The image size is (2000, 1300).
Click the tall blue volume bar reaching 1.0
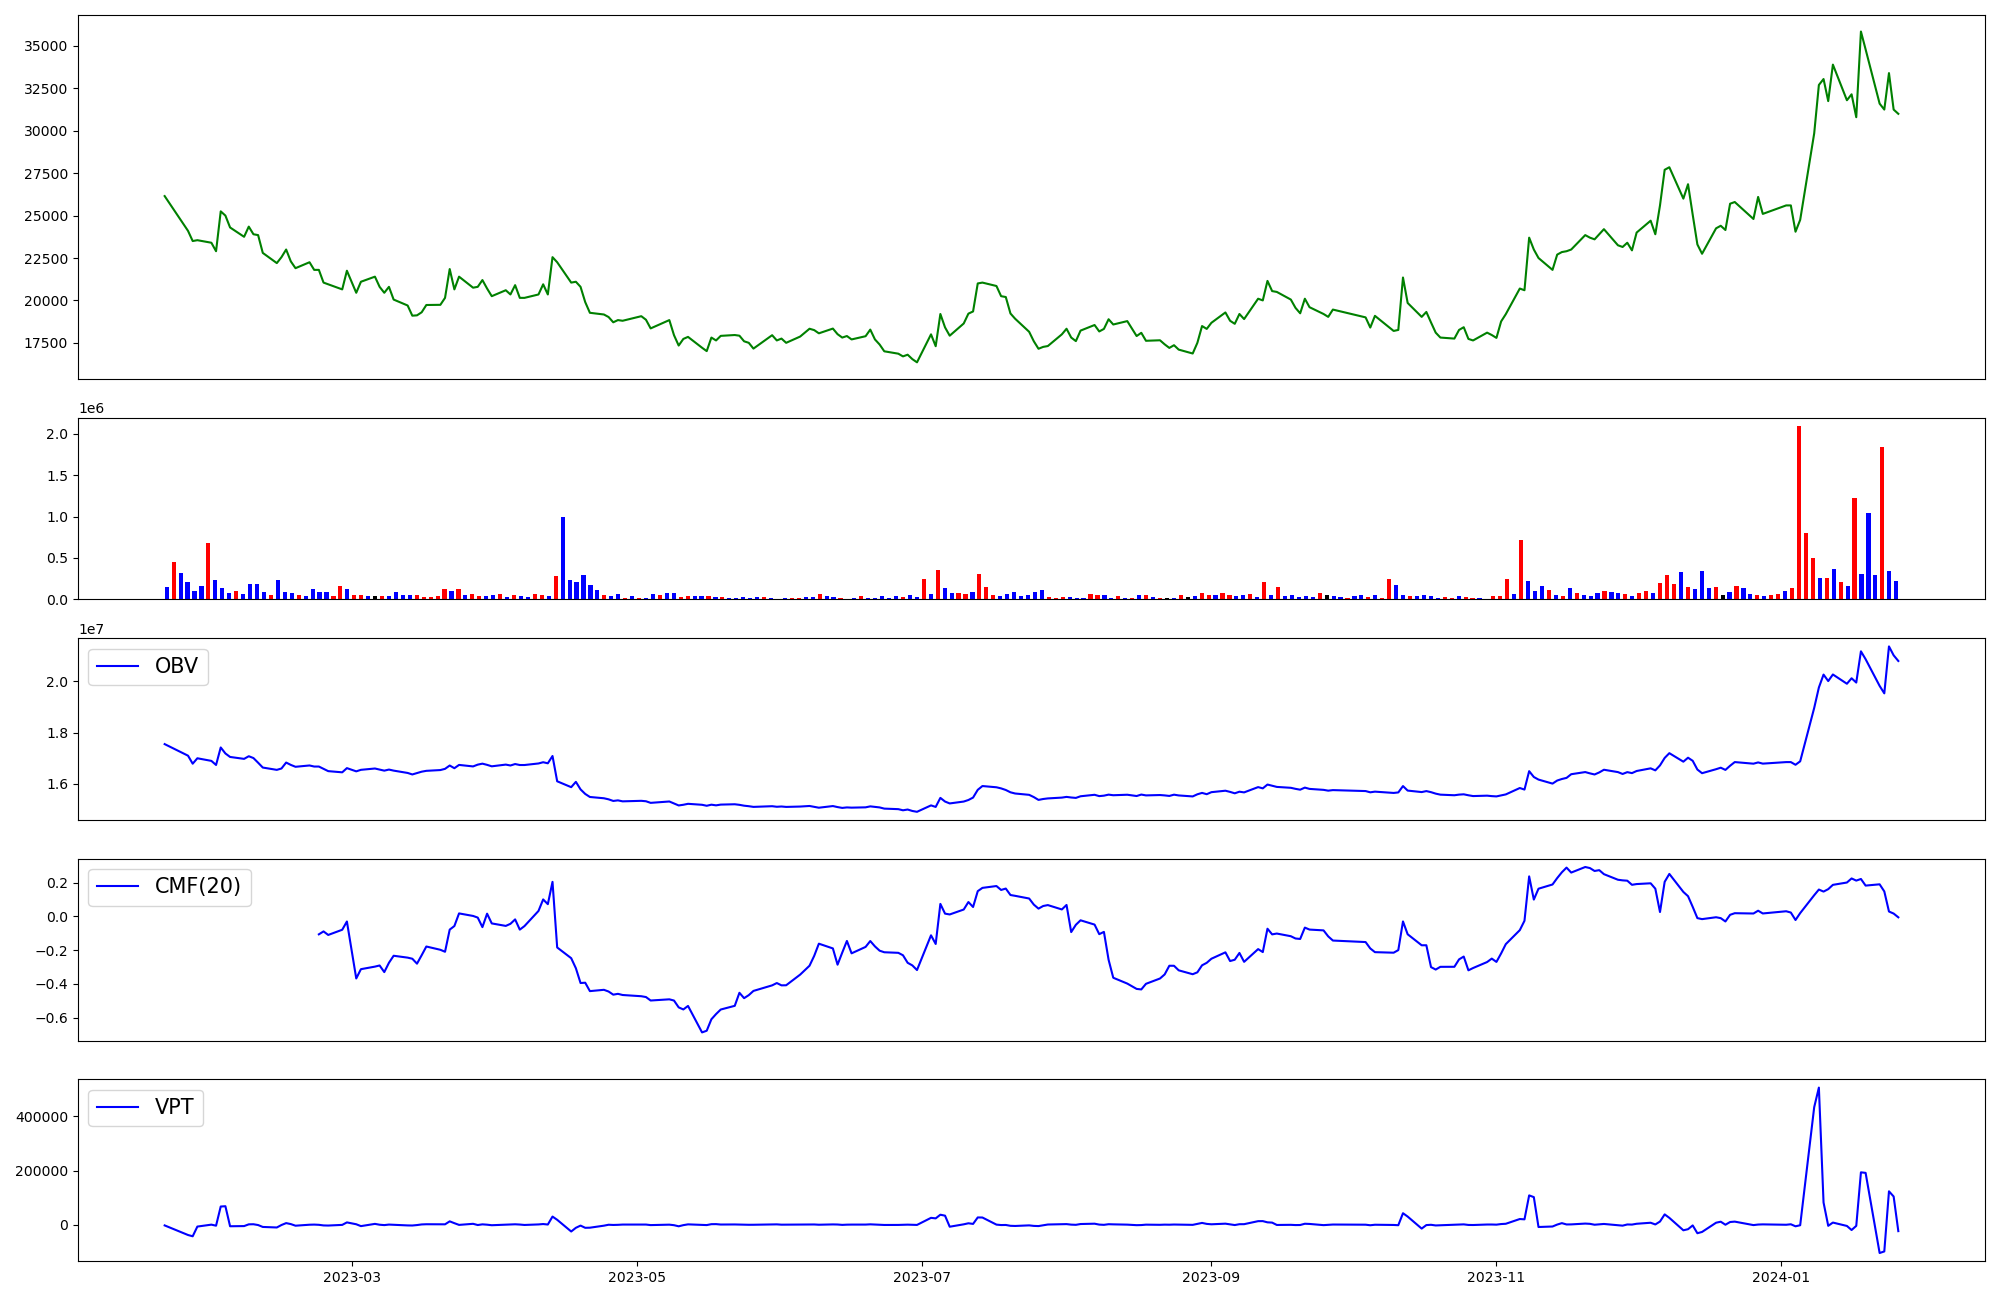click(x=563, y=558)
